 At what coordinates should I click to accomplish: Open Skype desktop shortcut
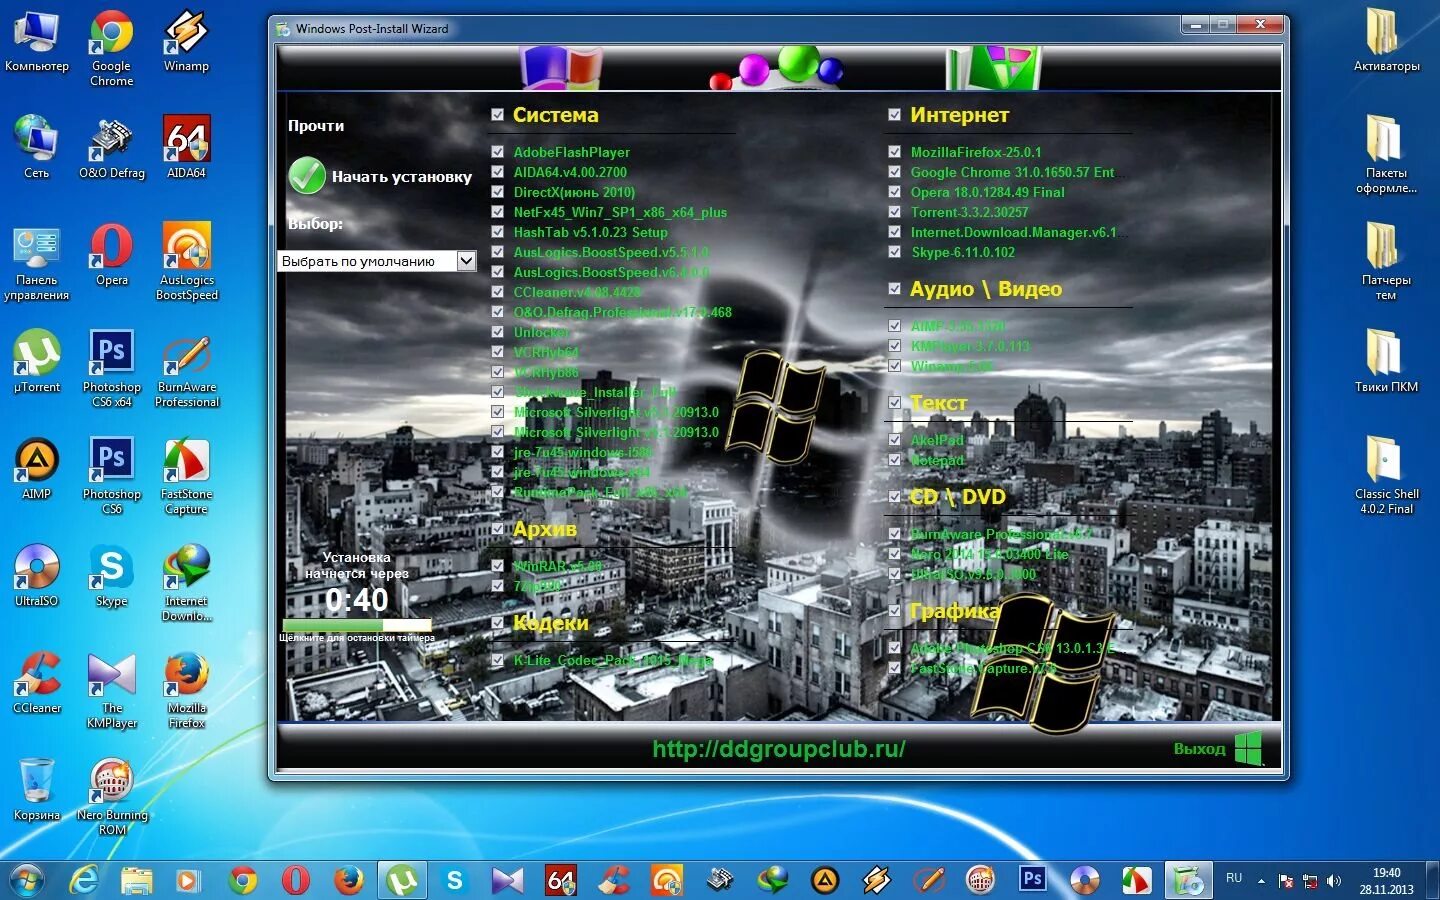click(112, 576)
